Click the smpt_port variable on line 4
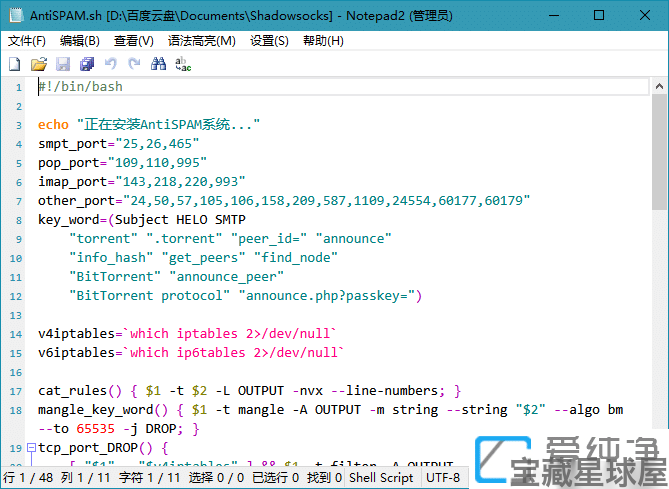Viewport: 669px width, 489px height. coord(73,144)
